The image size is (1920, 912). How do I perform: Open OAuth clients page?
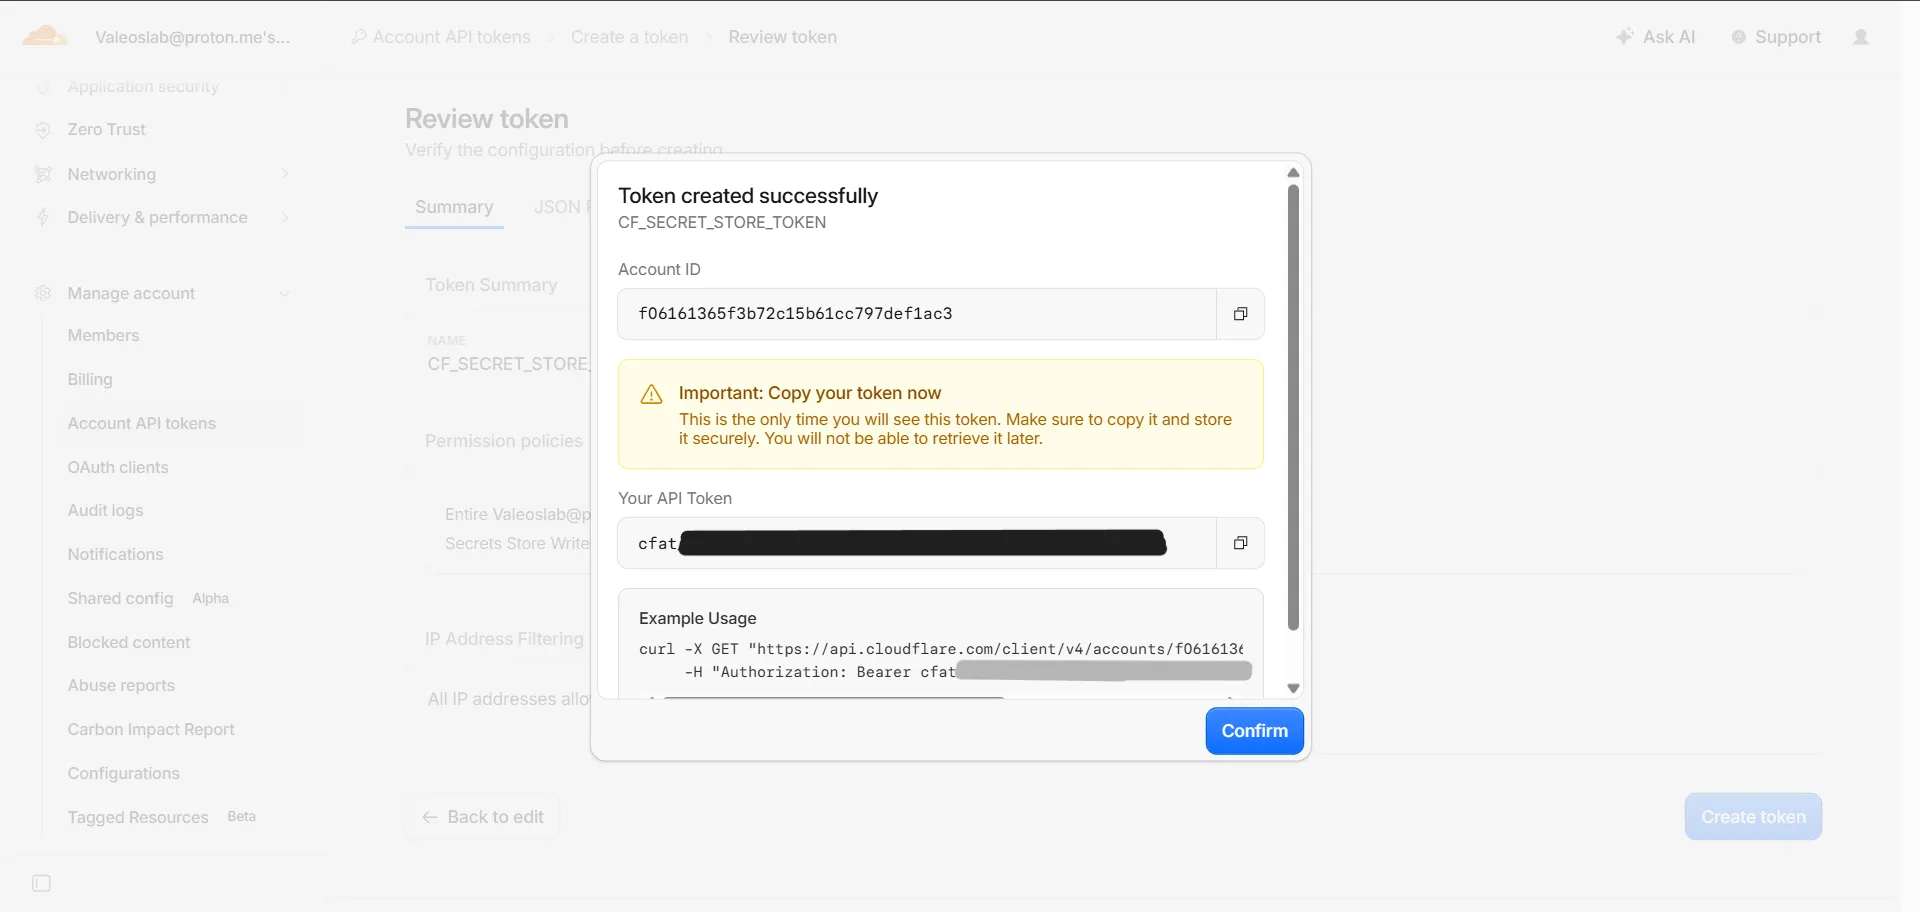tap(118, 468)
